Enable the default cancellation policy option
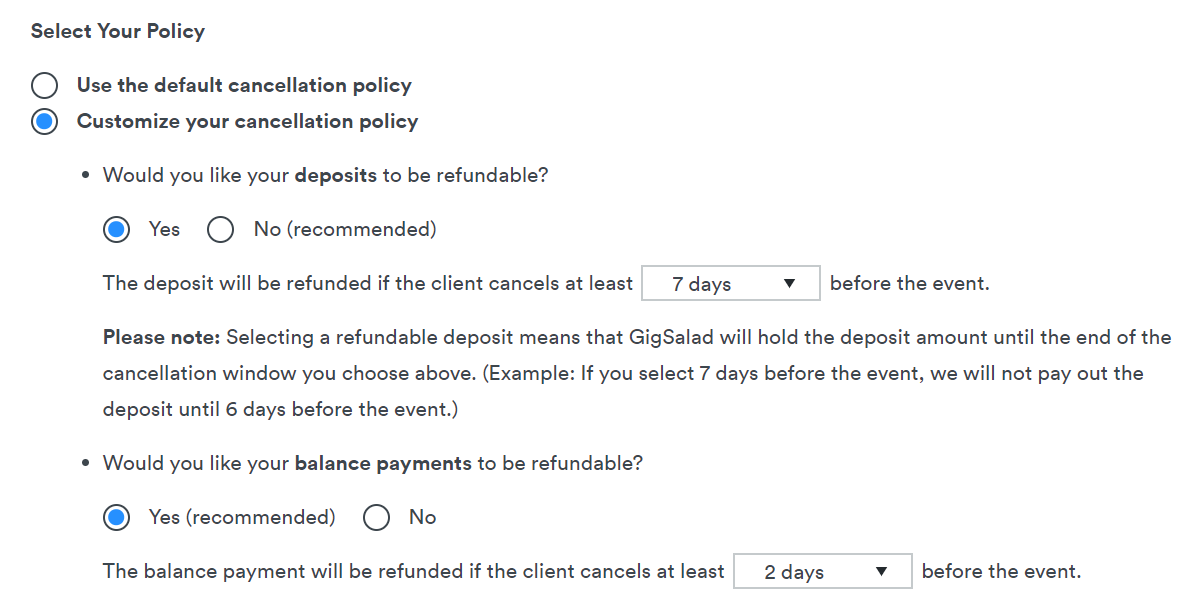 (44, 85)
